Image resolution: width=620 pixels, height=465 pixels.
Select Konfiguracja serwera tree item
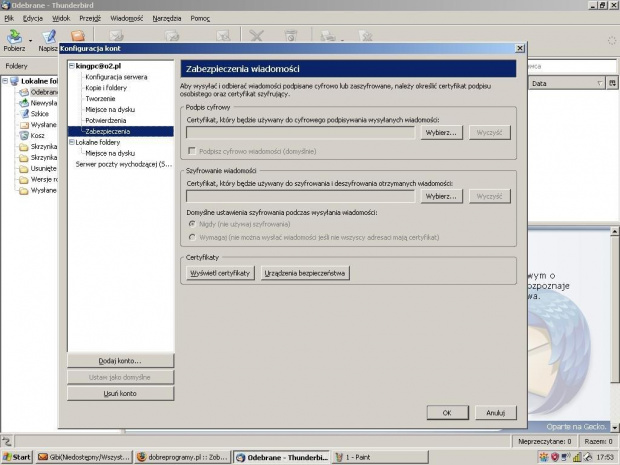[116, 77]
